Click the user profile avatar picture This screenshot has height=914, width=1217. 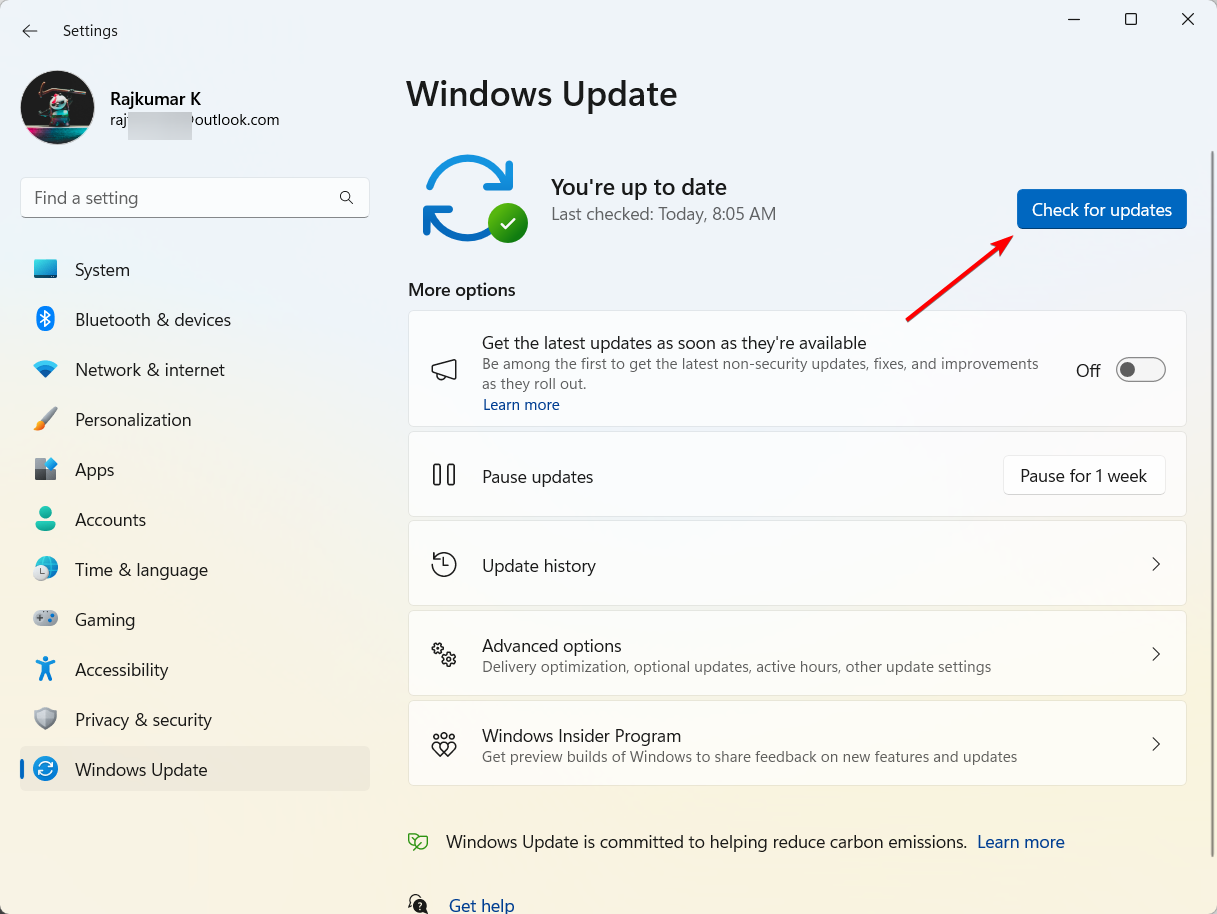pyautogui.click(x=58, y=108)
